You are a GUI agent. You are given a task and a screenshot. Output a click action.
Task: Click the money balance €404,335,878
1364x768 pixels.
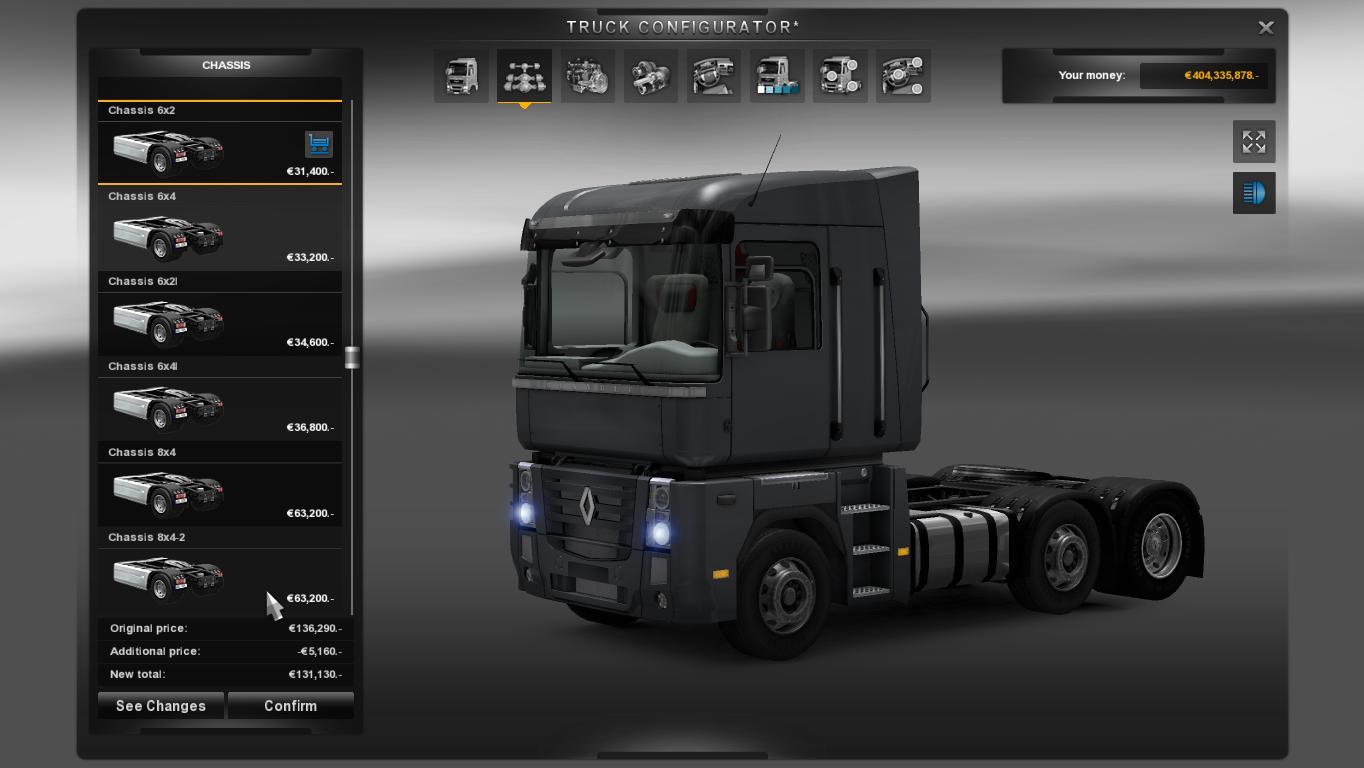point(1221,75)
